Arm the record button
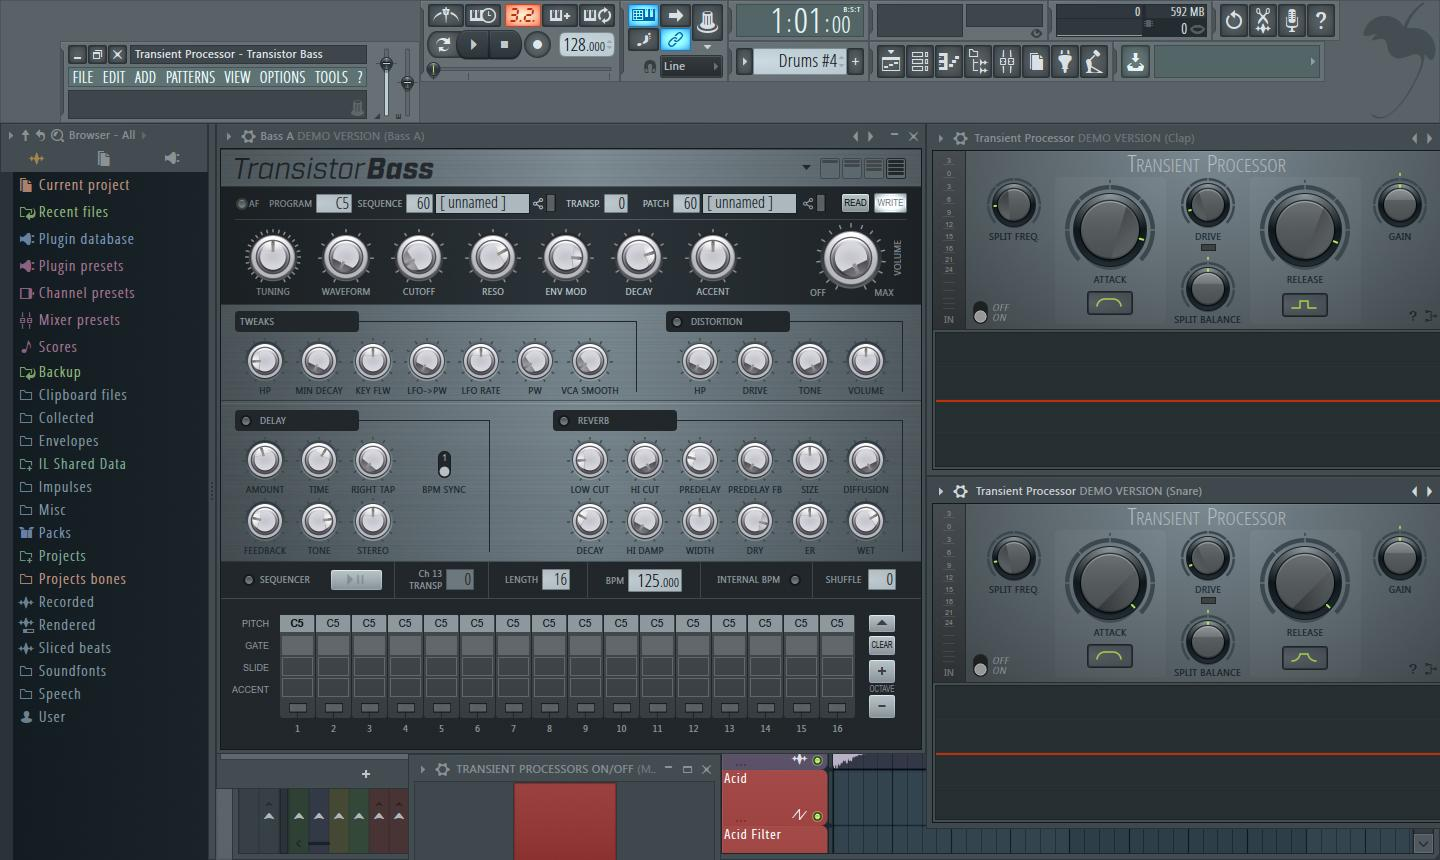The height and width of the screenshot is (860, 1440). click(537, 44)
